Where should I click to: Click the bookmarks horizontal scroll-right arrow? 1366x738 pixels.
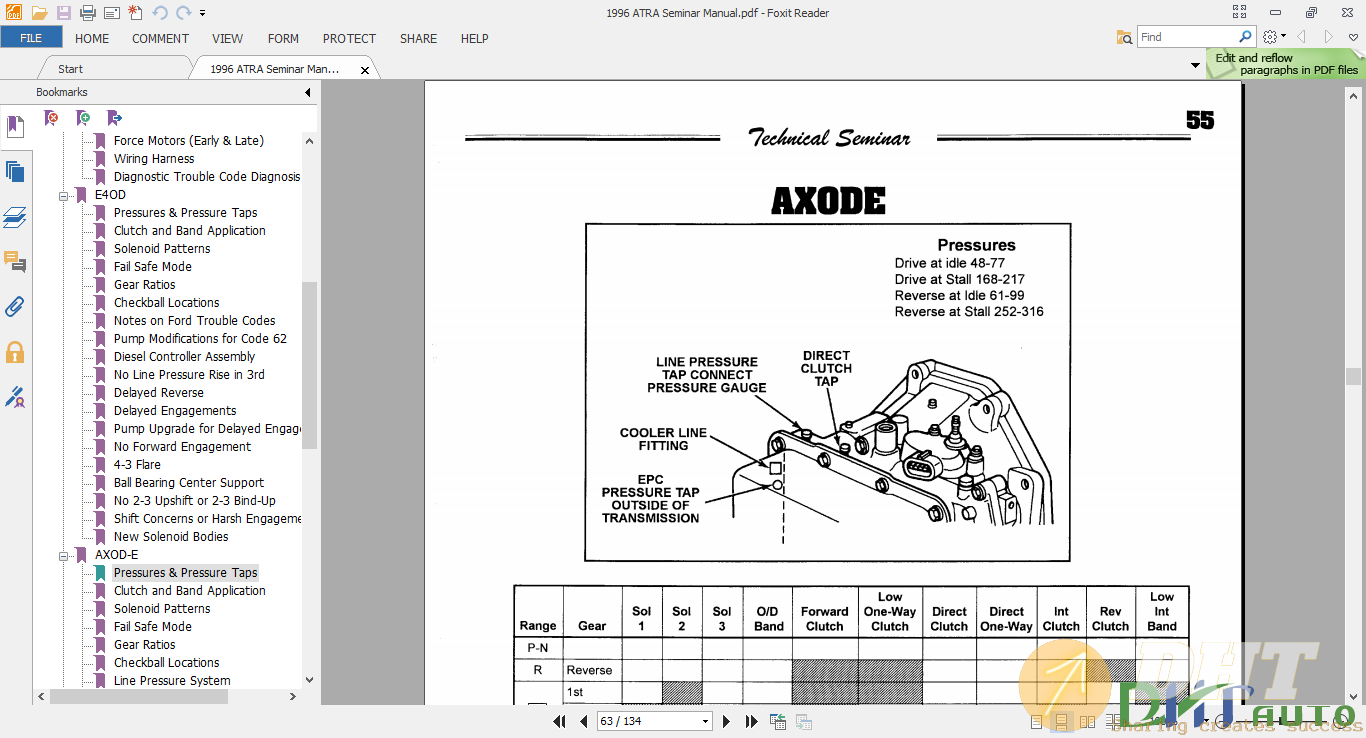click(x=293, y=697)
